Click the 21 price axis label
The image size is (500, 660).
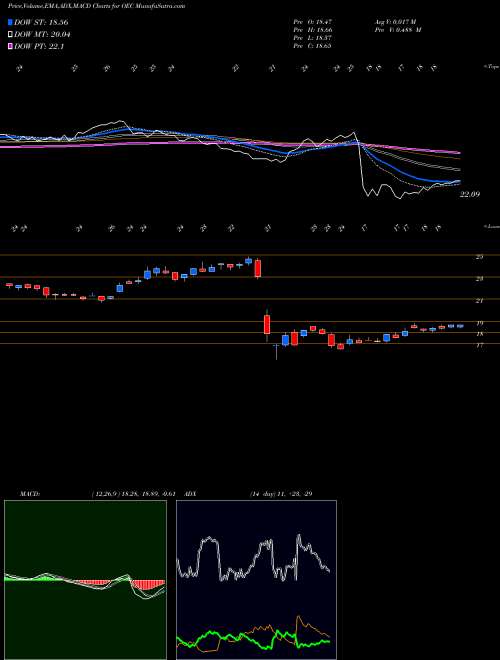(479, 301)
